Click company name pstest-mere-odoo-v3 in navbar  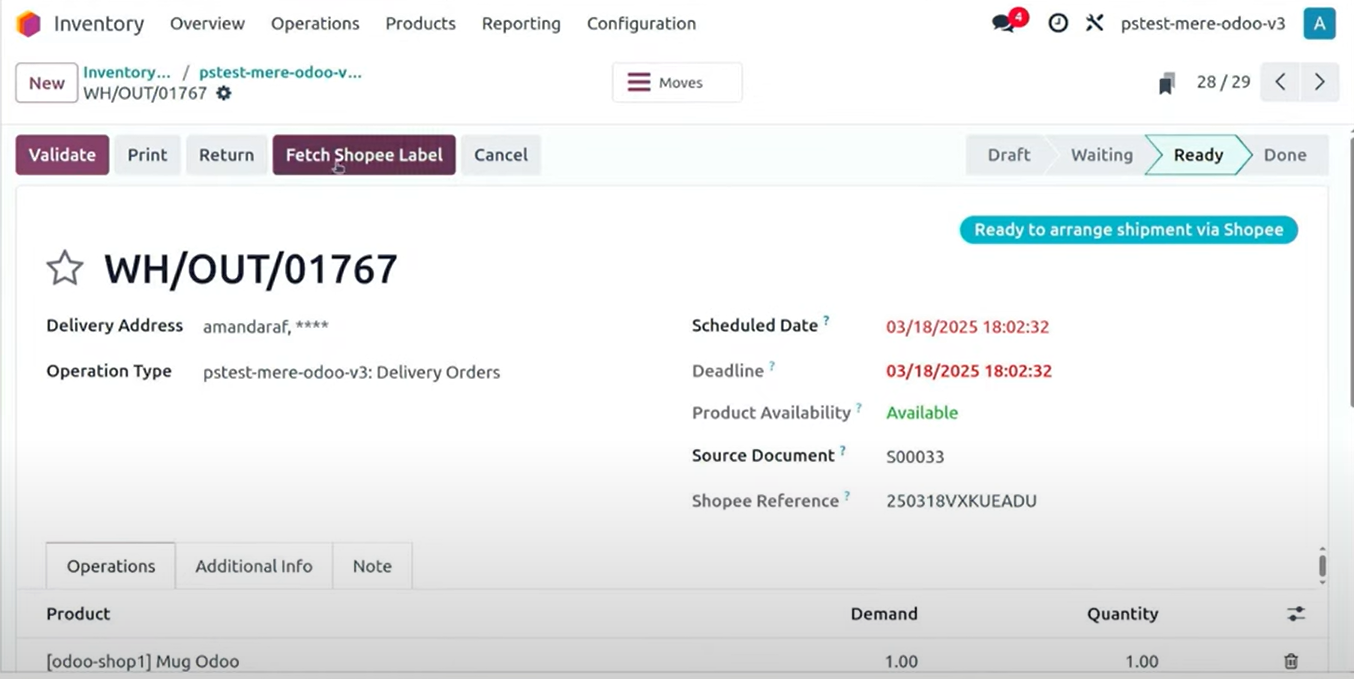pyautogui.click(x=1203, y=23)
